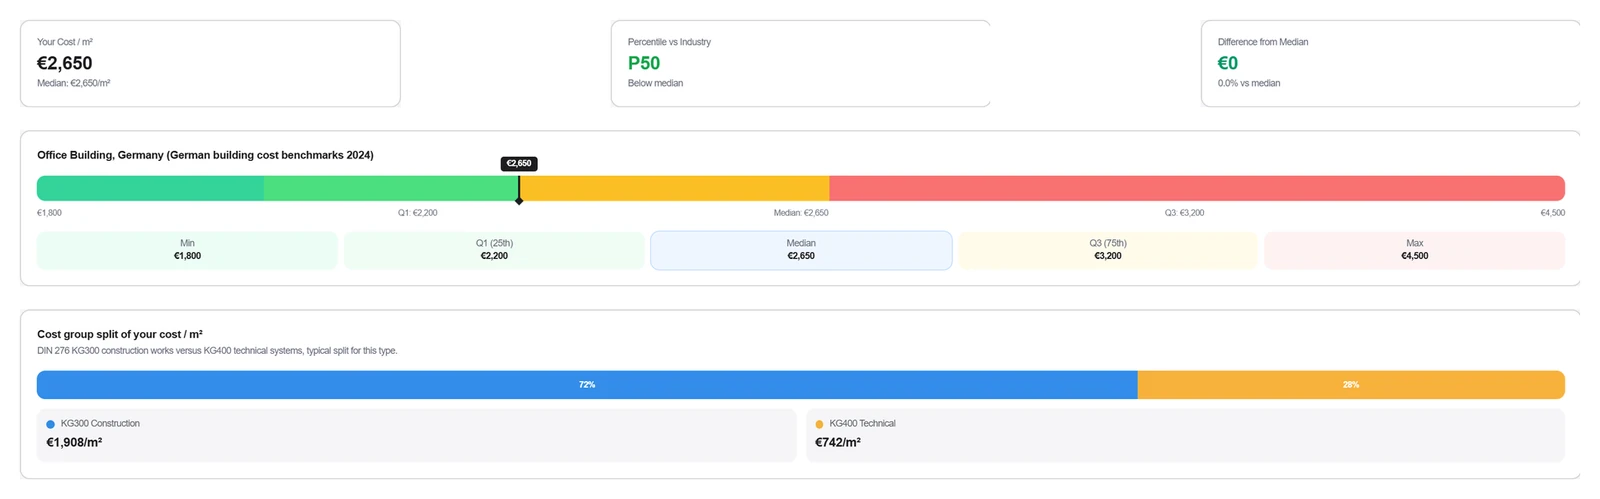The height and width of the screenshot is (499, 1600).
Task: Click the diamond marker below the benchmark bar
Action: tap(519, 201)
